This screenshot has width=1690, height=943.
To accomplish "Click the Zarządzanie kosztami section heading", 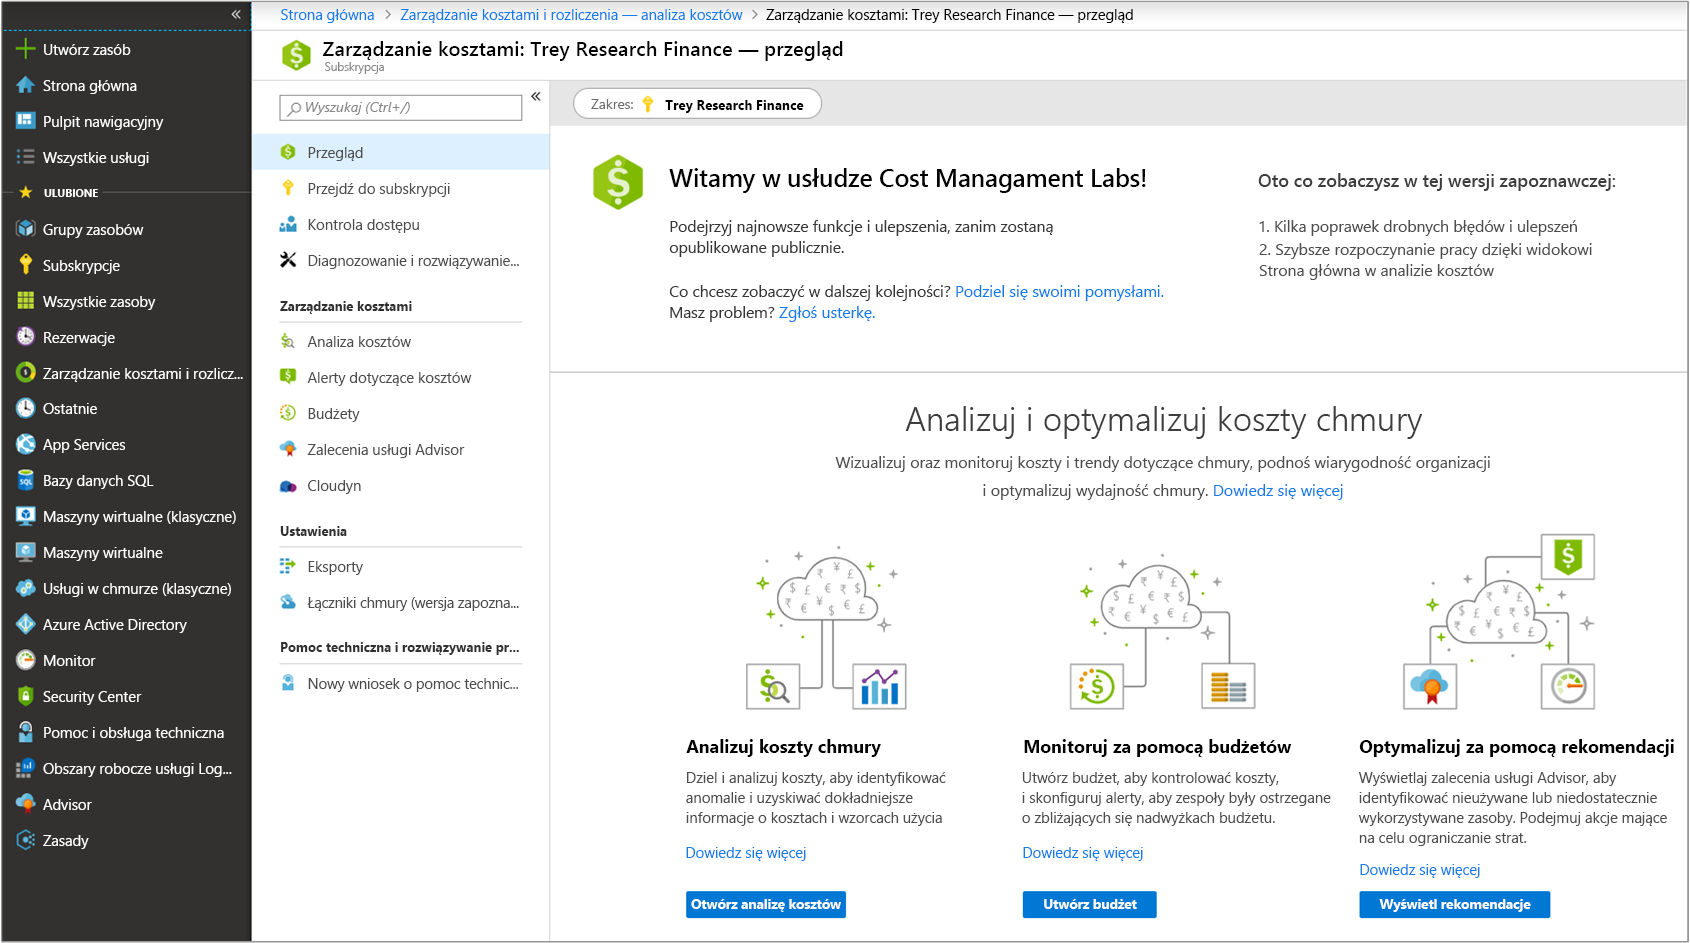I will 346,306.
